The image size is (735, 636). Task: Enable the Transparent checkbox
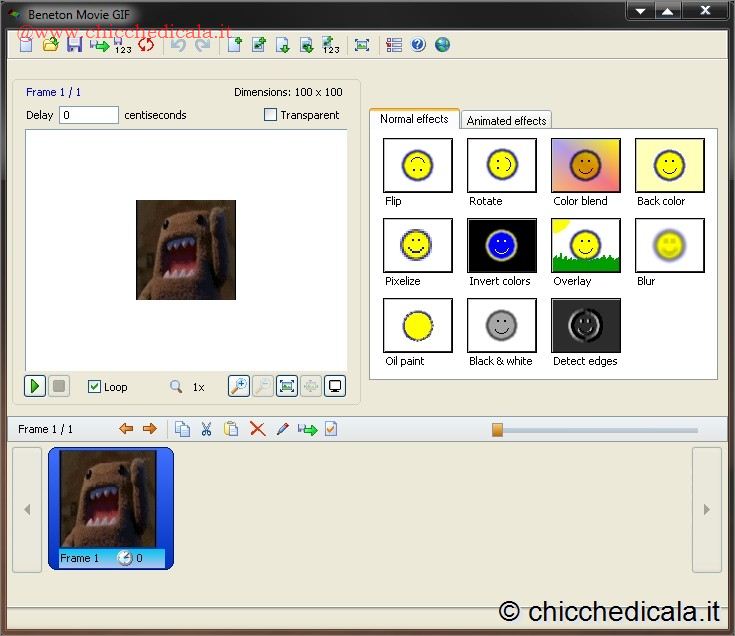pos(270,115)
